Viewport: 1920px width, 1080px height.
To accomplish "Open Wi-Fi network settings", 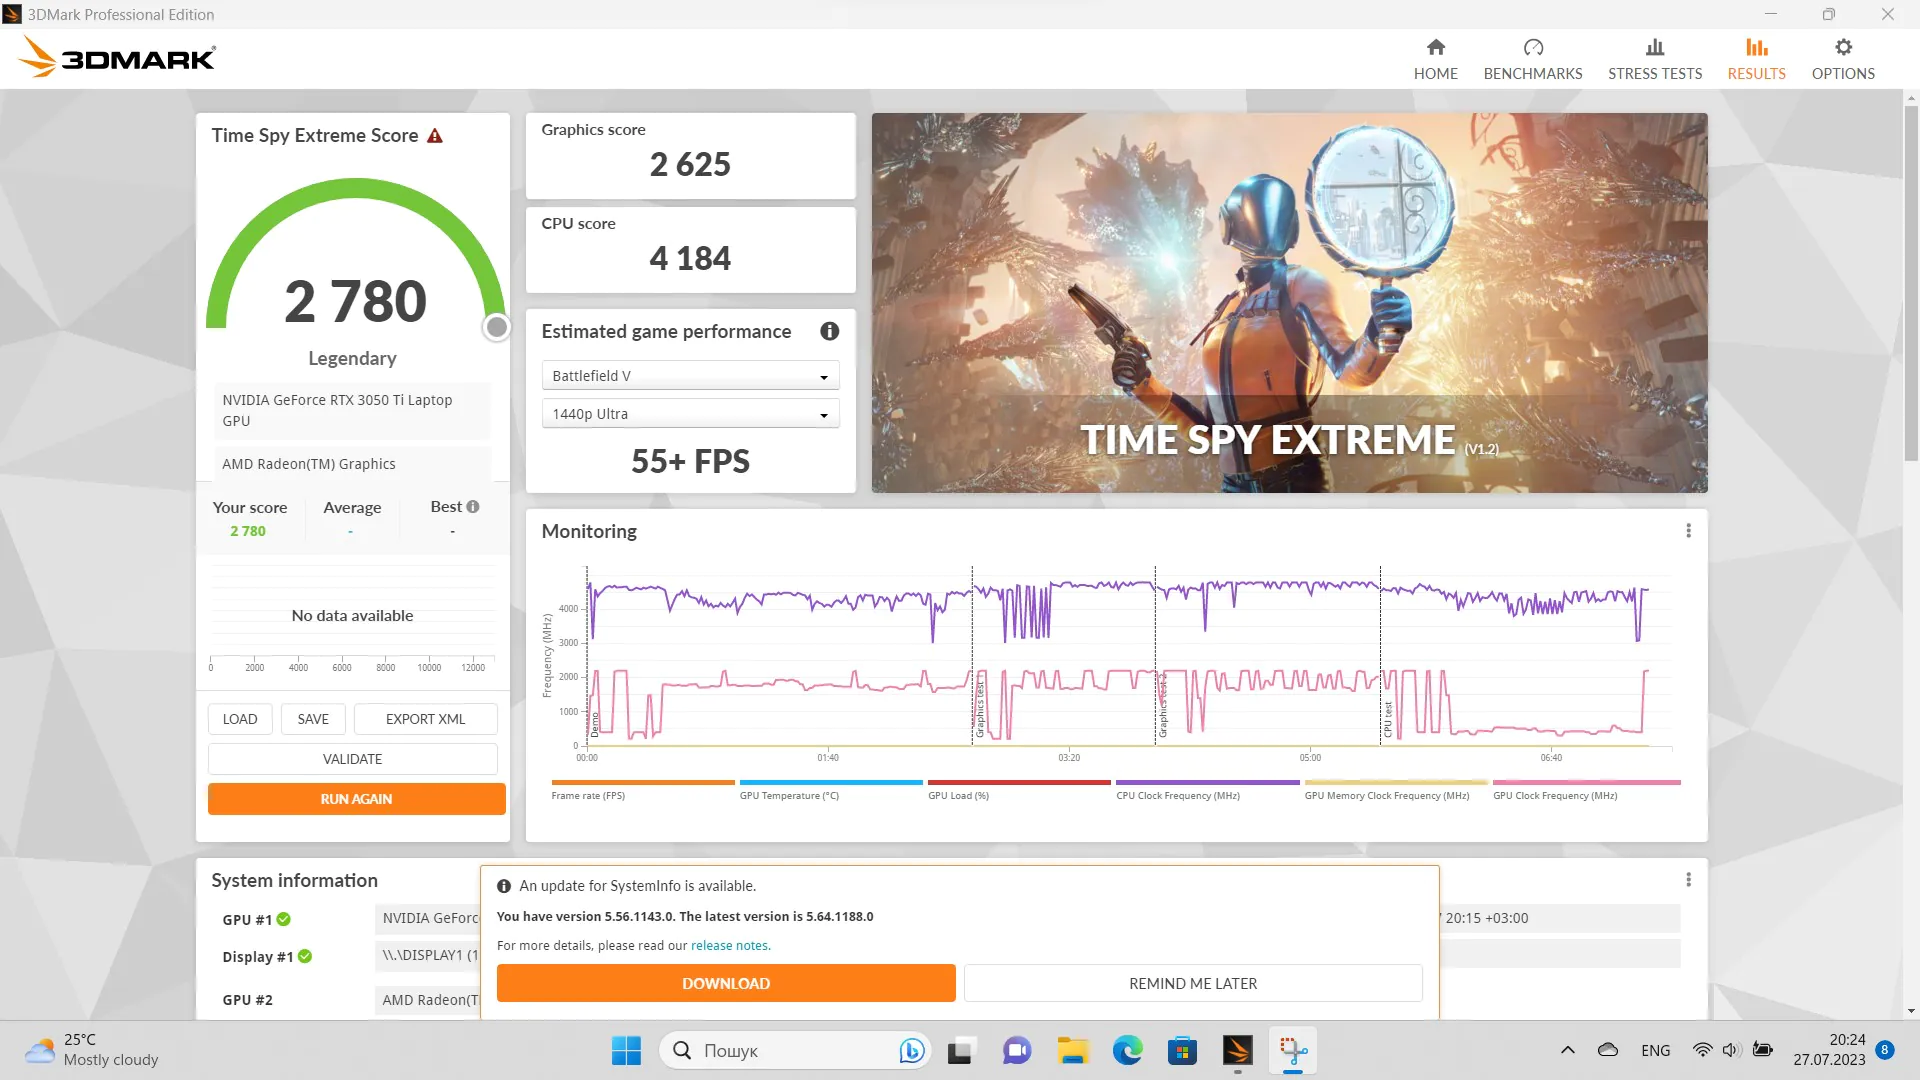I will 1701,1050.
